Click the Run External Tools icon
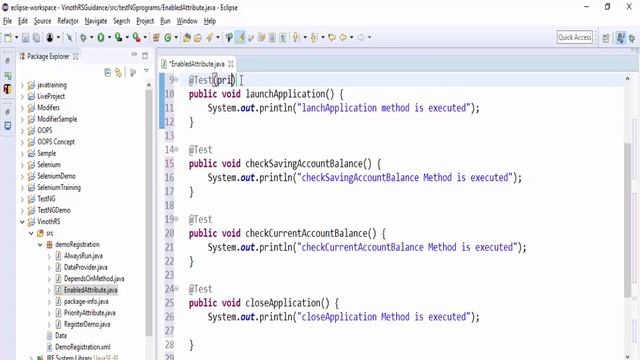Image resolution: width=640 pixels, height=360 pixels. [137, 38]
